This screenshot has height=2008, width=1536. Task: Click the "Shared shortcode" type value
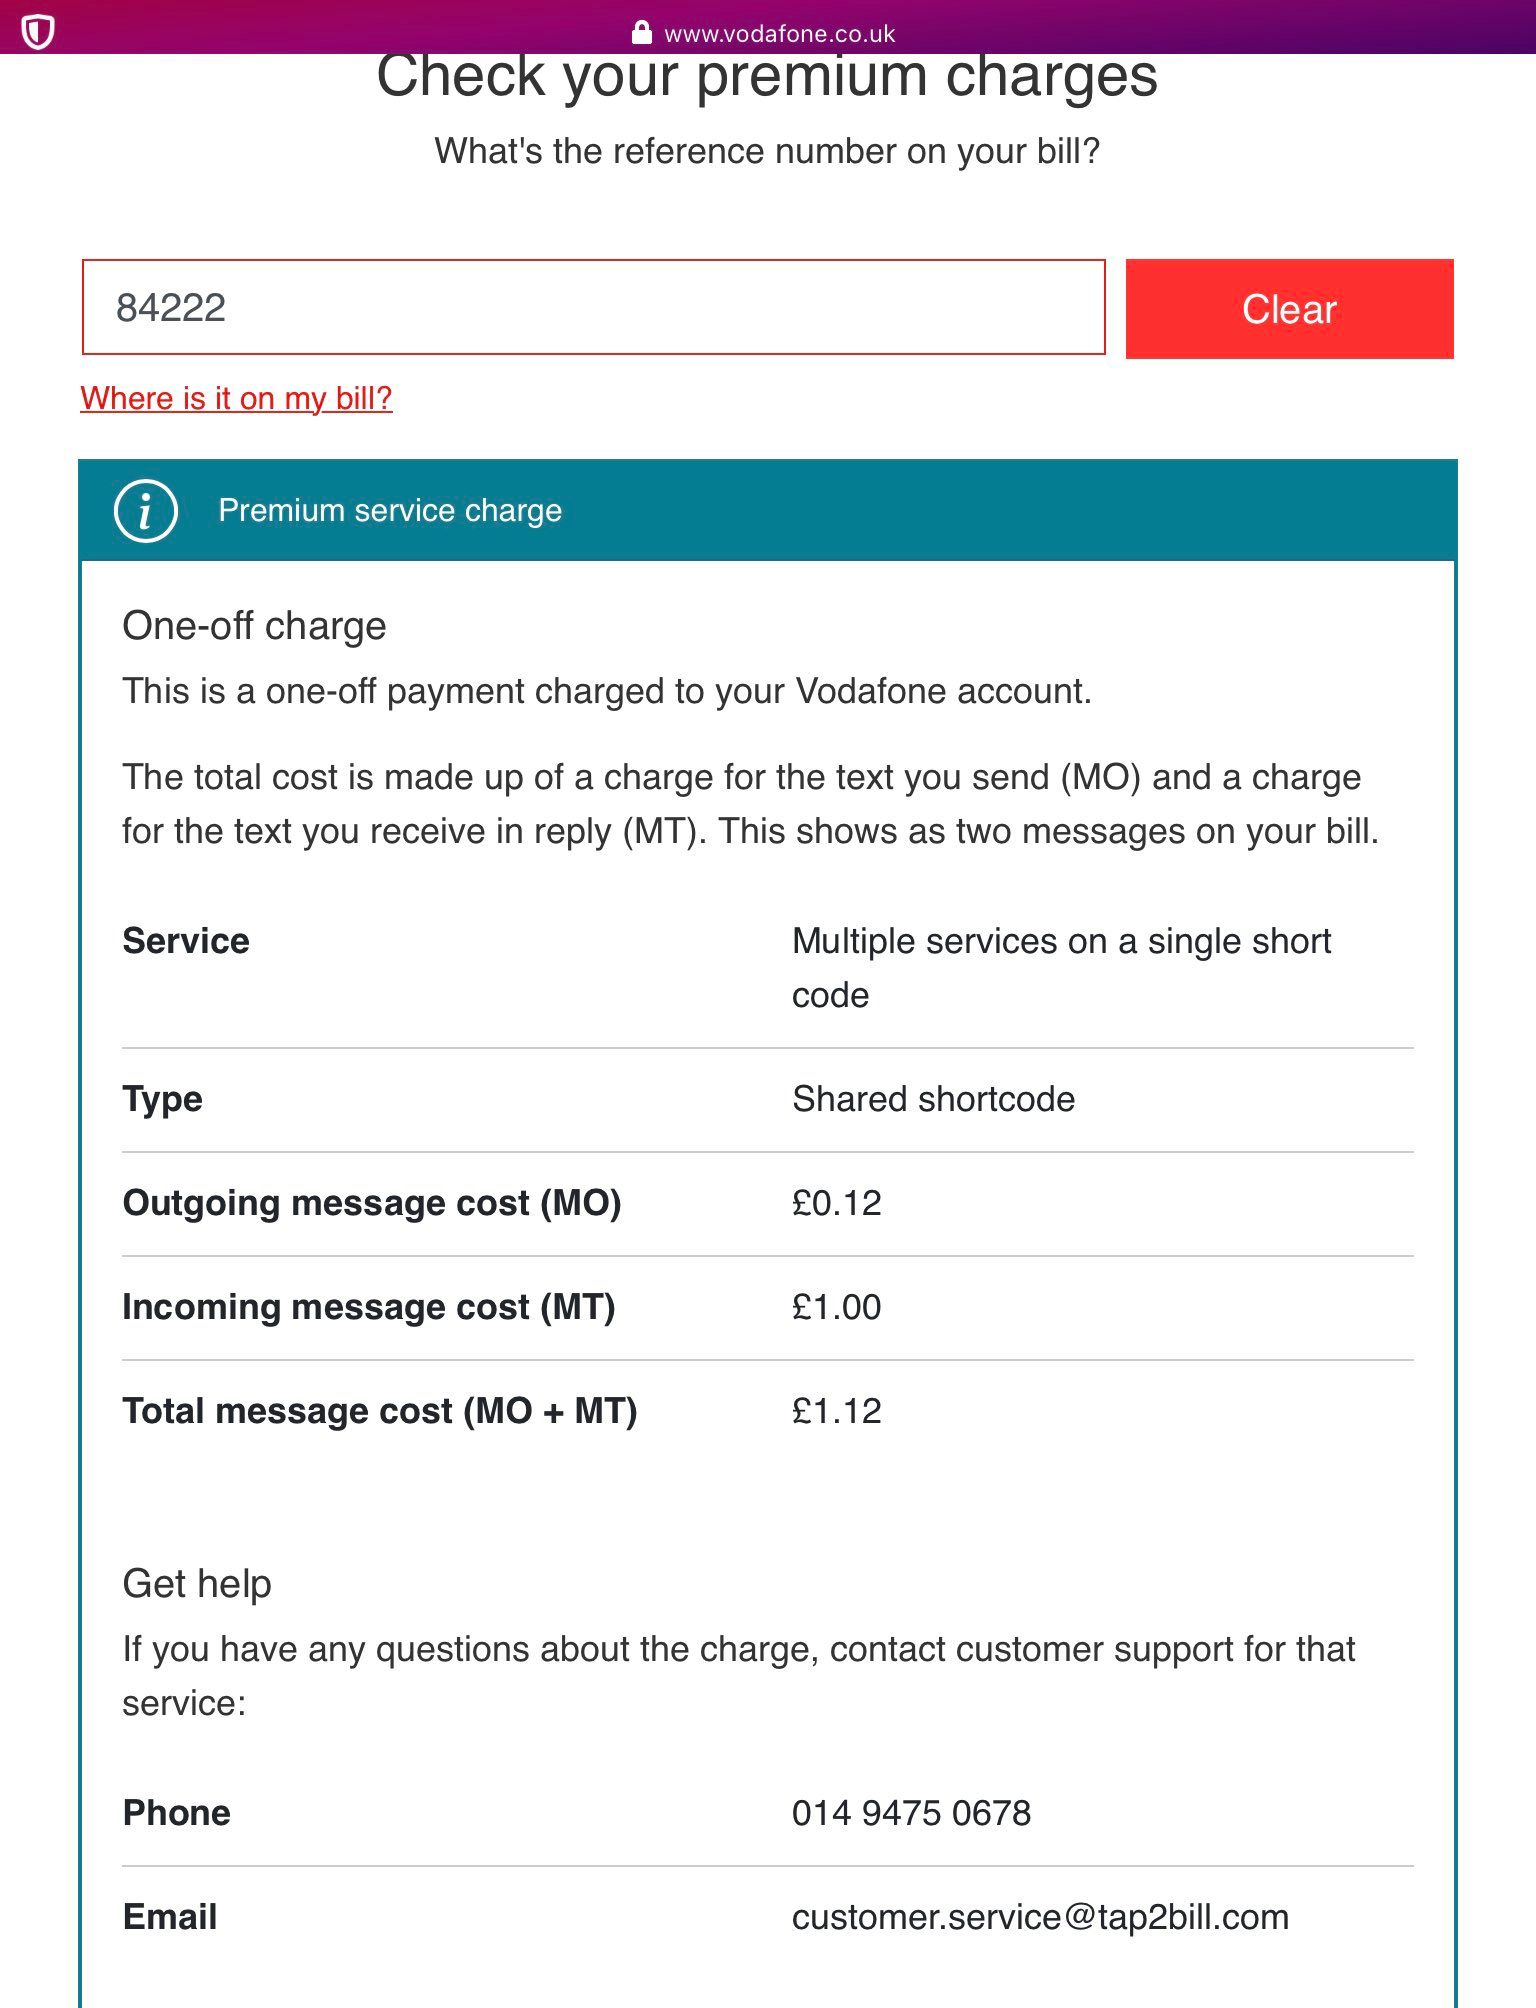(x=933, y=1099)
